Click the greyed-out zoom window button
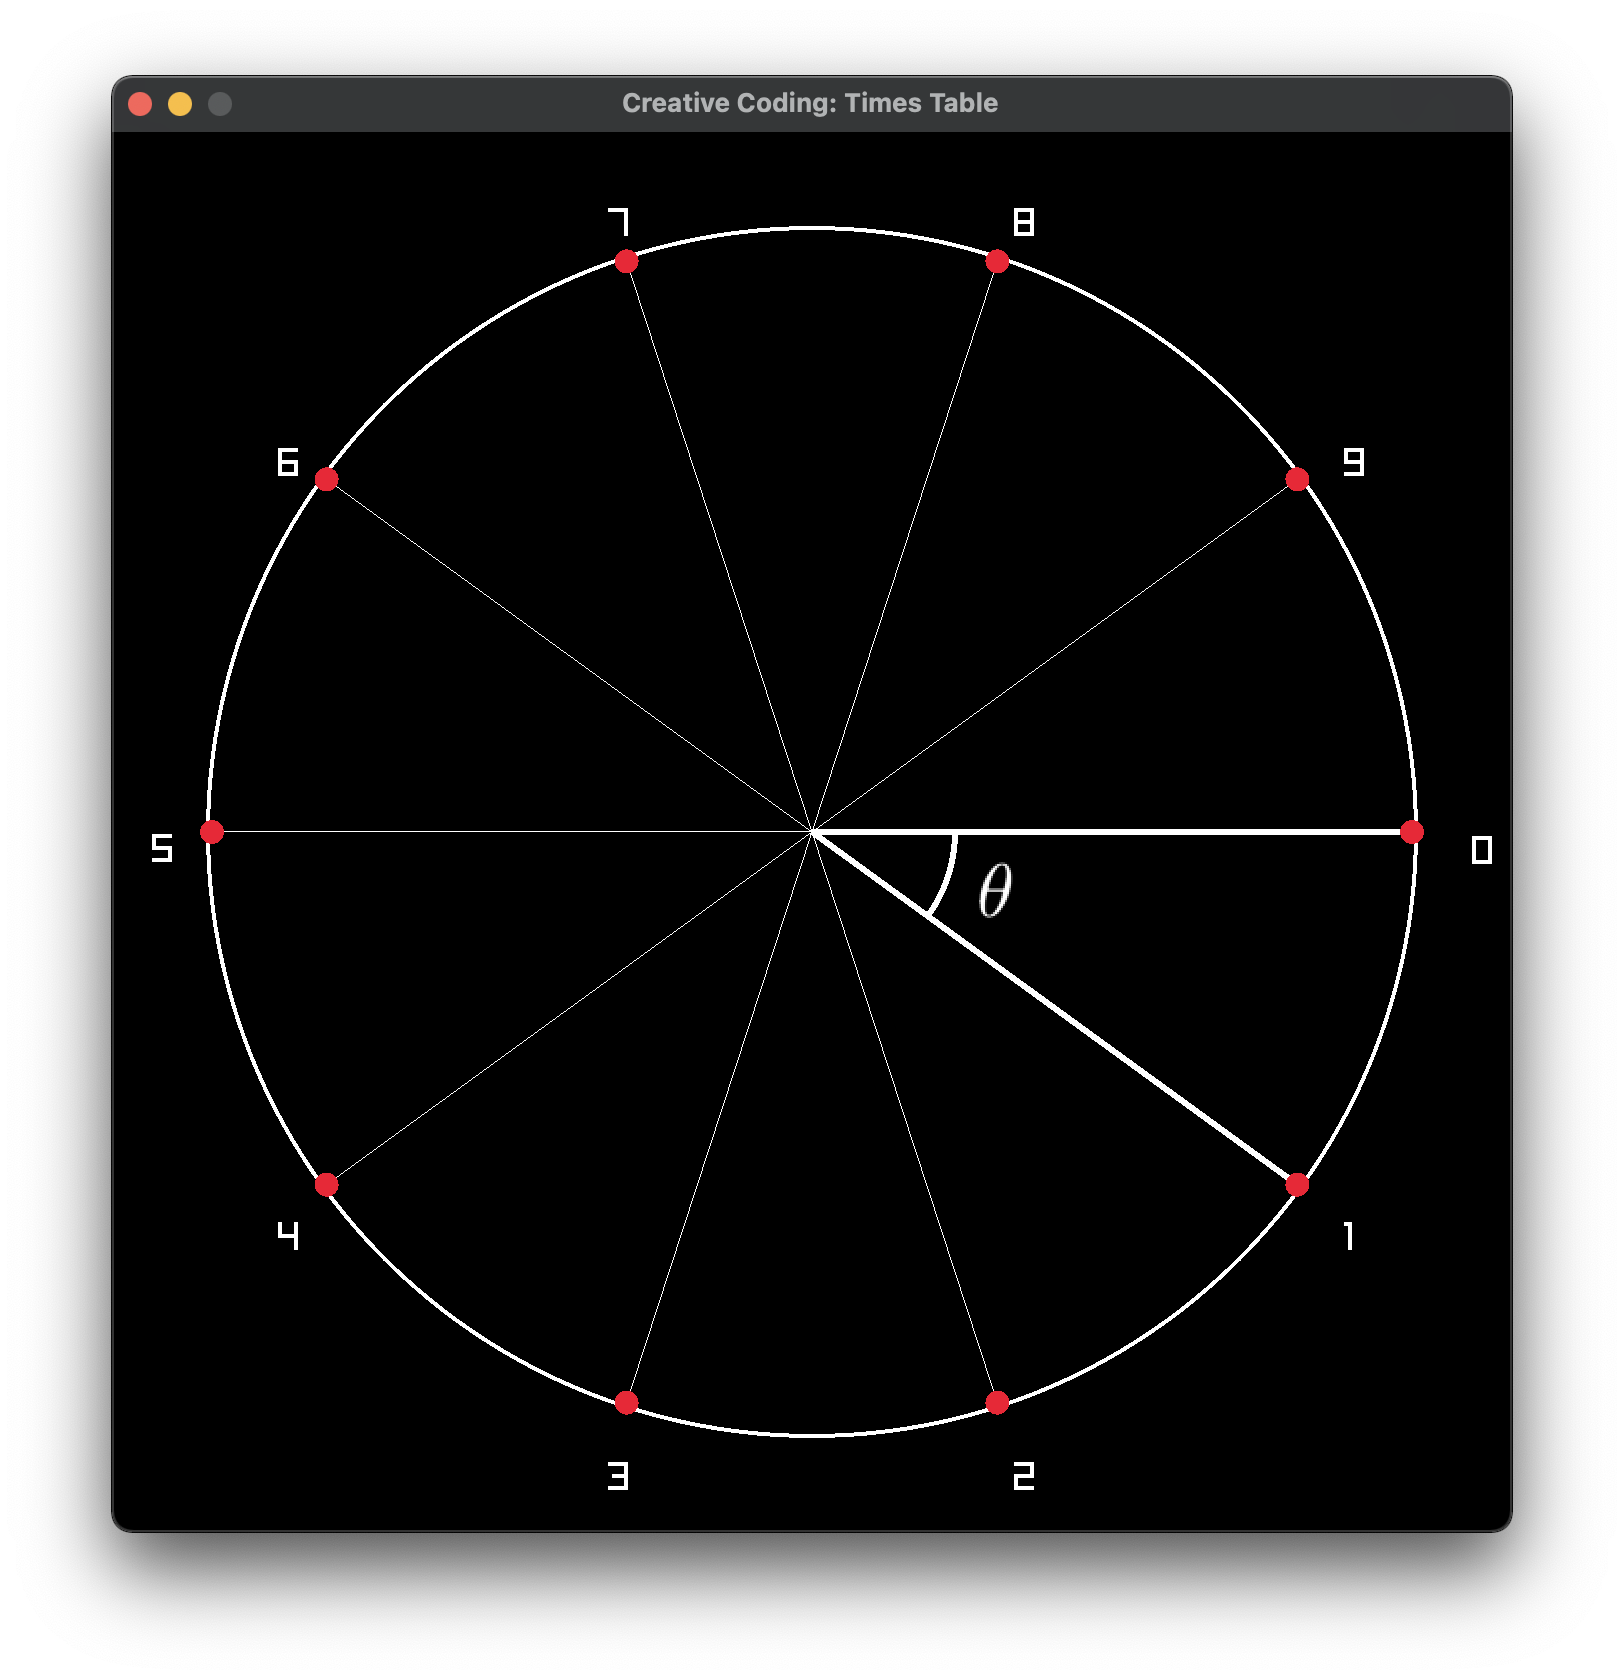This screenshot has height=1680, width=1624. pos(220,104)
